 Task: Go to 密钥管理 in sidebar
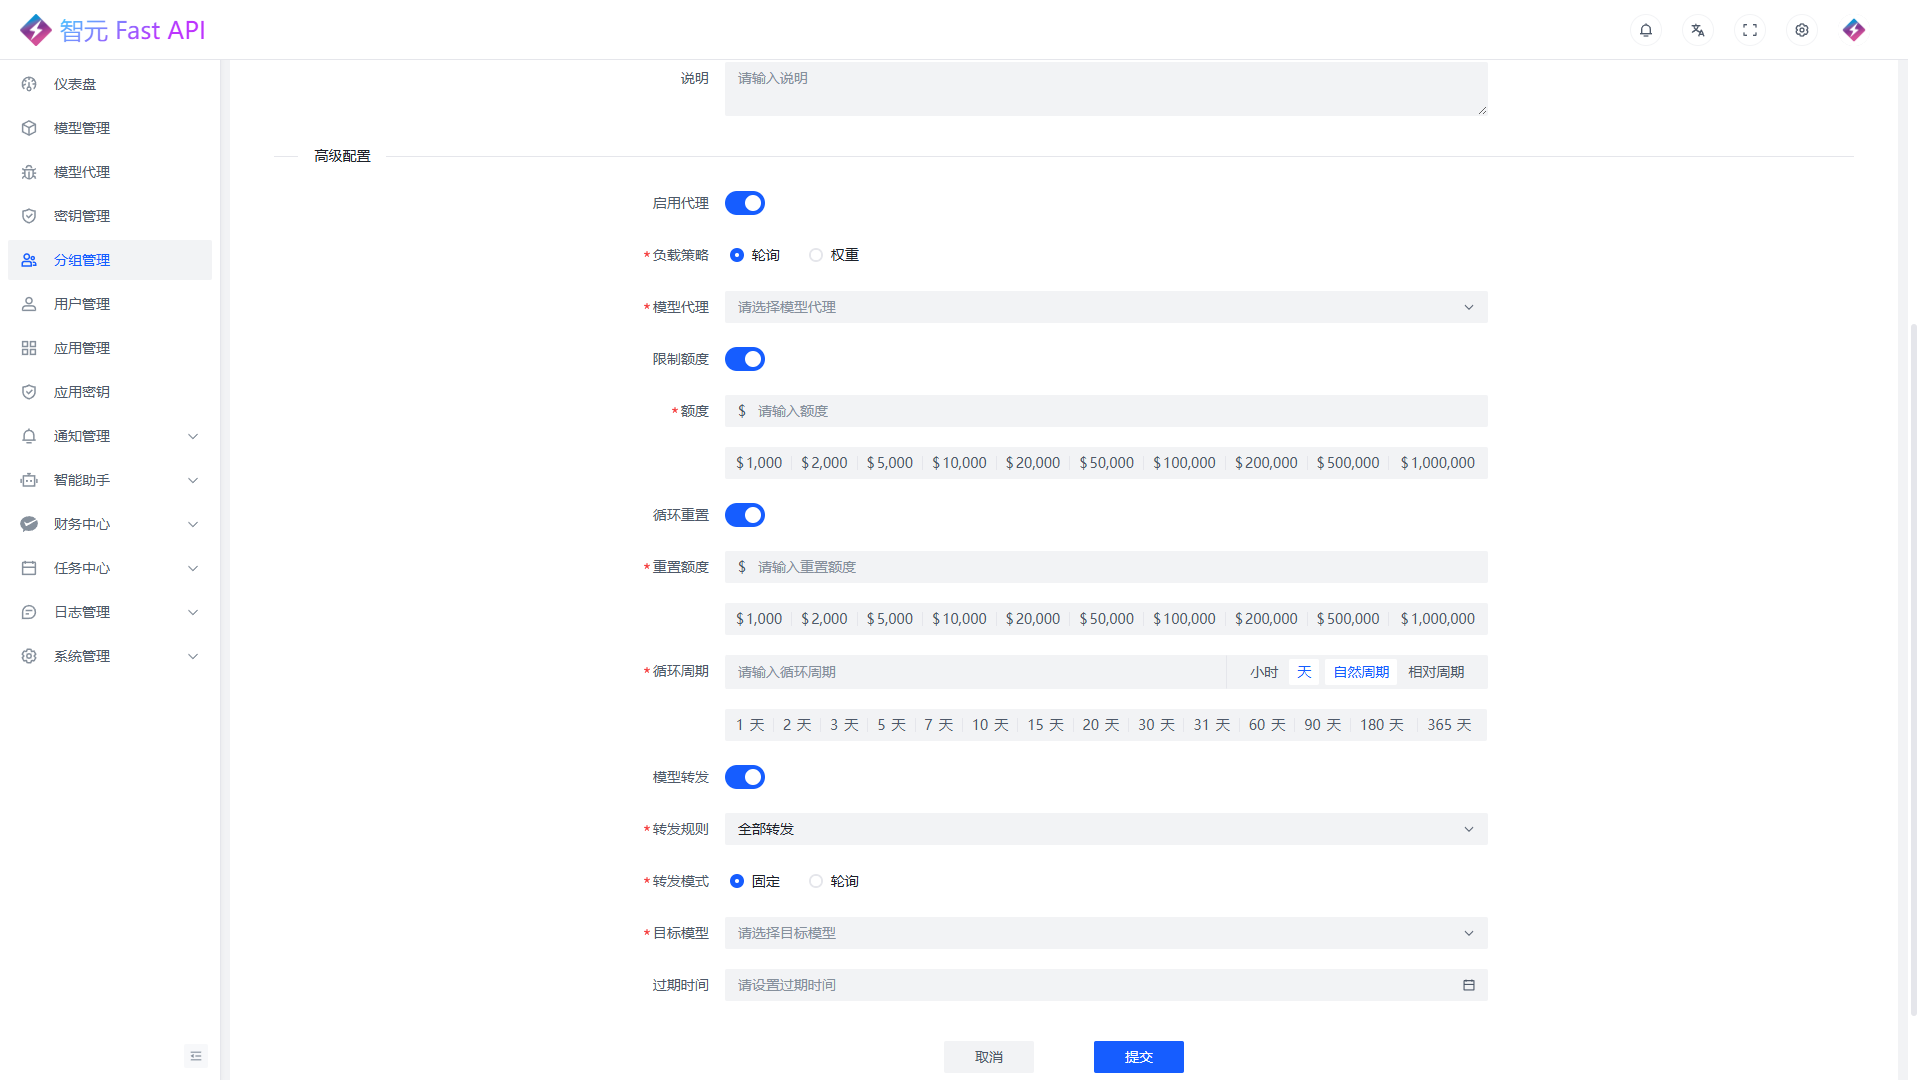point(82,216)
